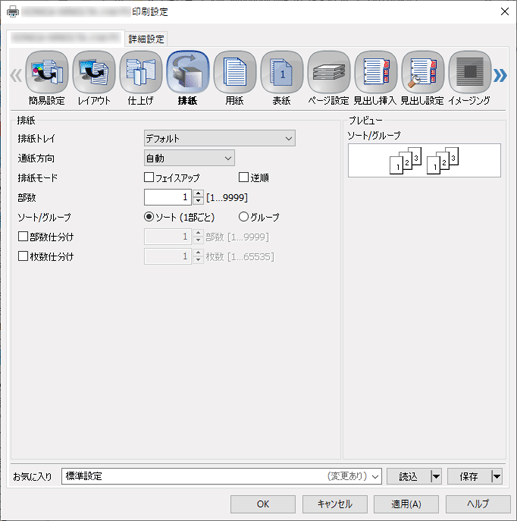517x521 pixels.
Task: Open the 読込 button's dropdown arrow
Action: click(x=436, y=476)
